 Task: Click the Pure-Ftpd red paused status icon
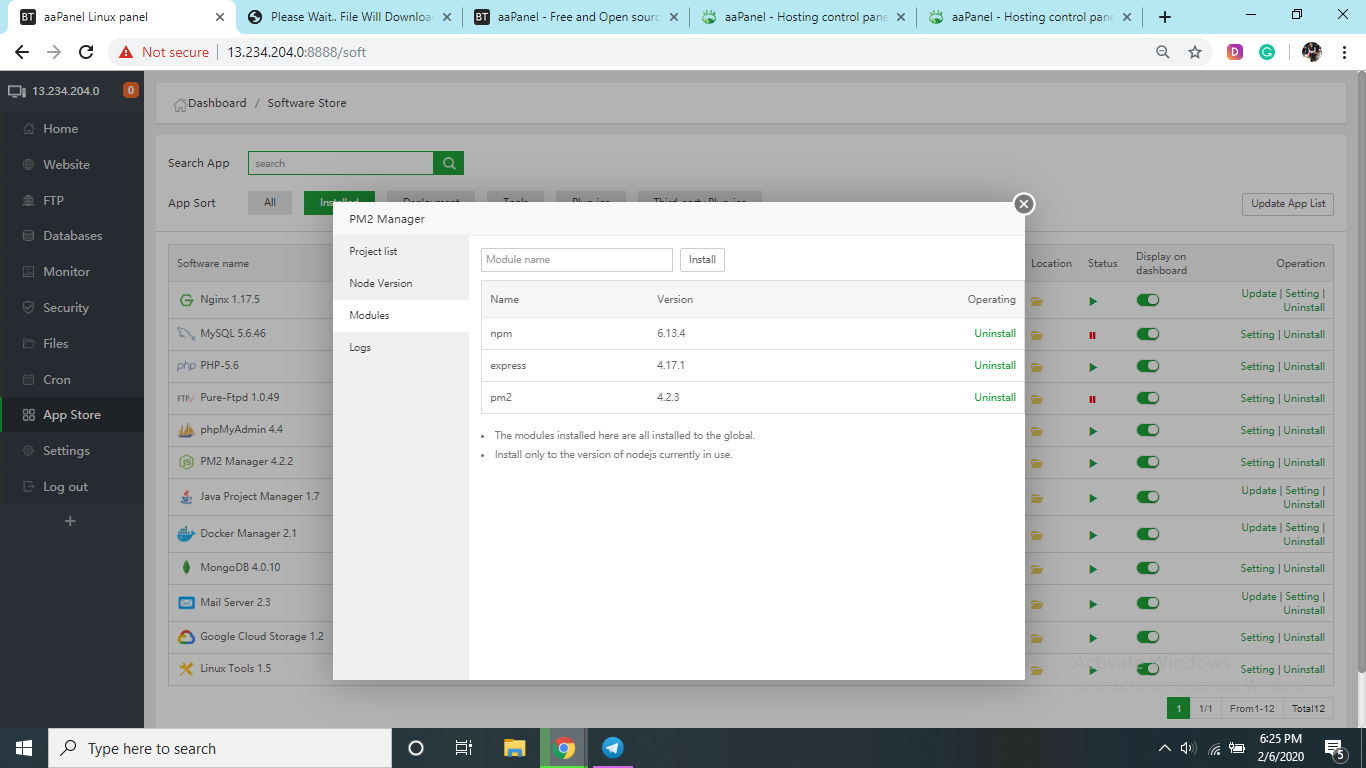[1092, 399]
